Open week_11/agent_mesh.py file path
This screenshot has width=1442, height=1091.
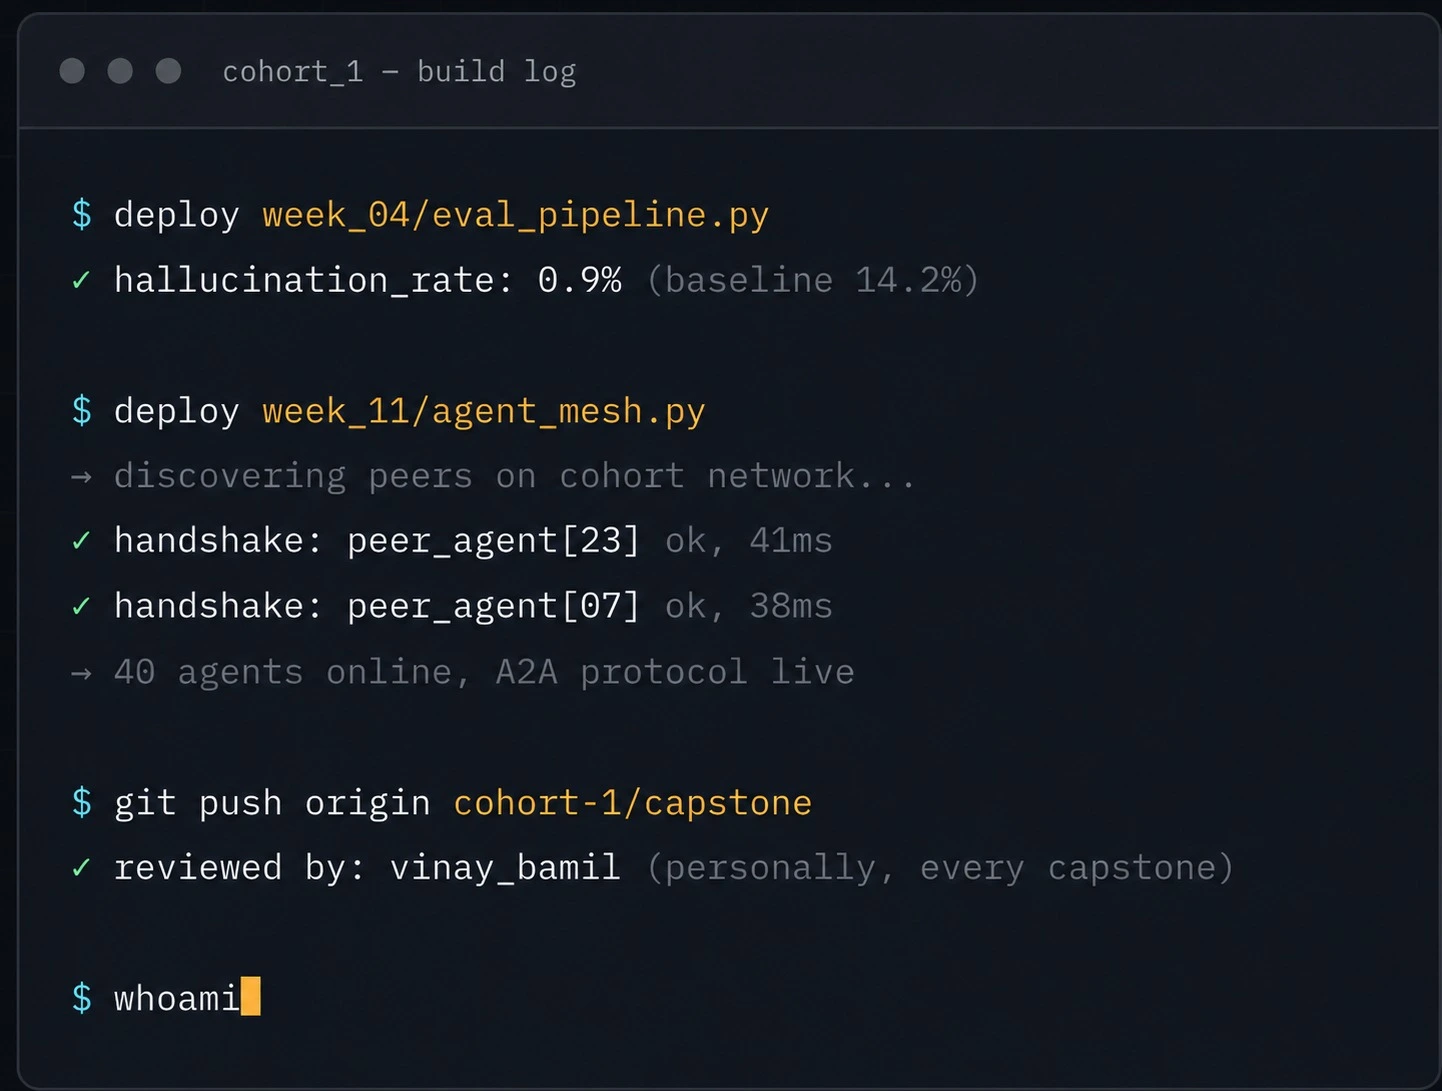pos(483,411)
